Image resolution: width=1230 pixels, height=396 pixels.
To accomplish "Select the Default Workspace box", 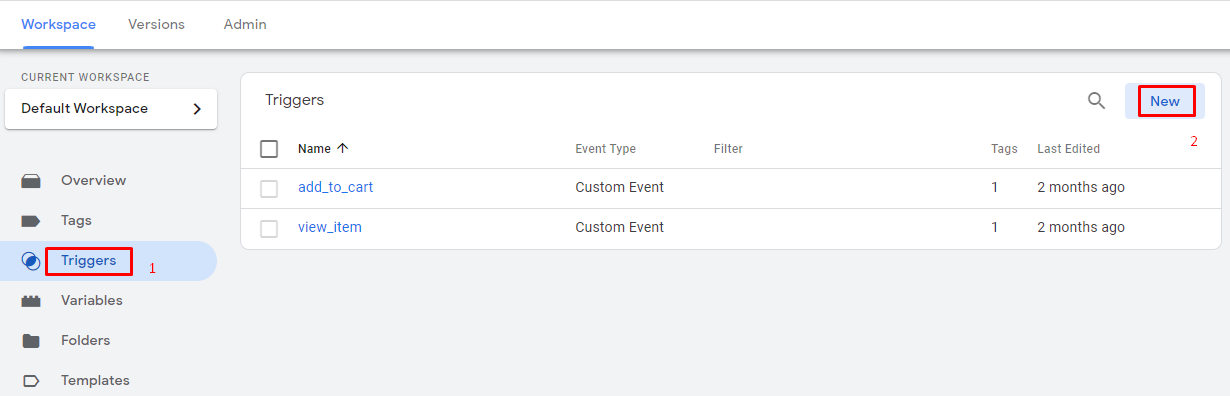I will (x=111, y=109).
